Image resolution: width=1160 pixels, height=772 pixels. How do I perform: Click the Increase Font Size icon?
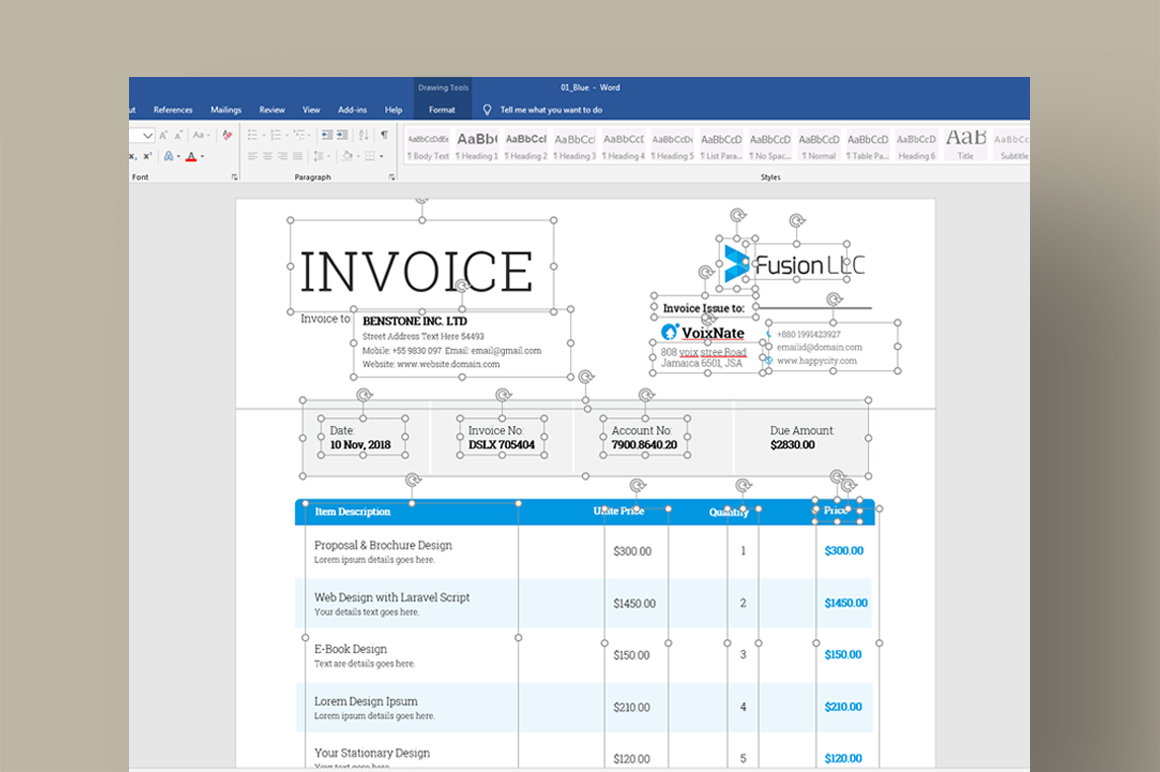click(162, 135)
